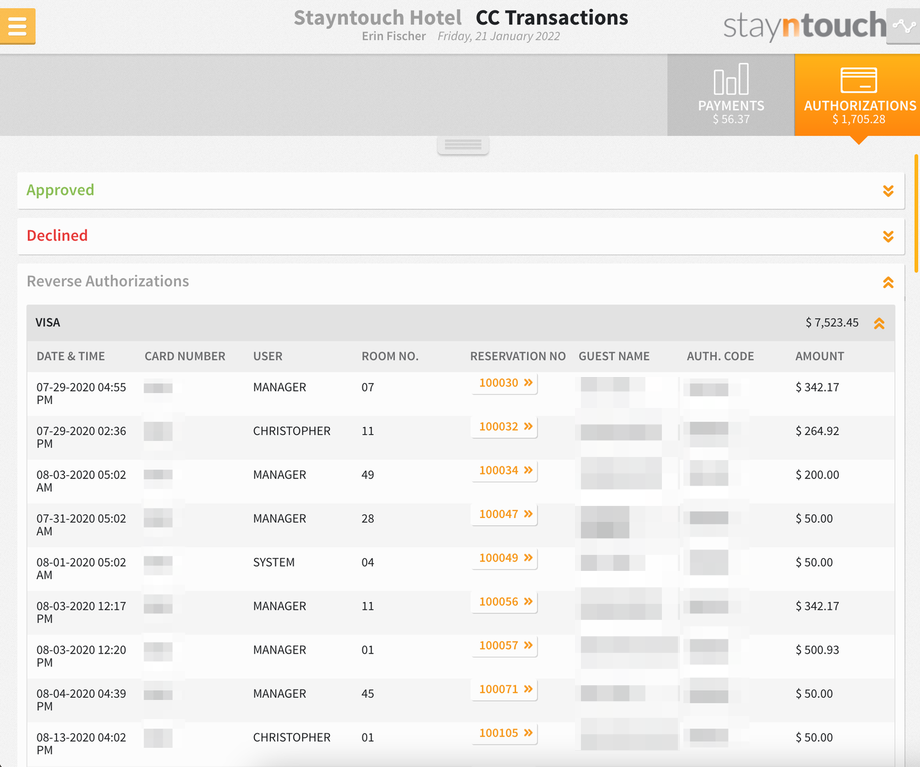Click the $ 500.93 amount
This screenshot has height=767, width=920.
pyautogui.click(x=817, y=650)
